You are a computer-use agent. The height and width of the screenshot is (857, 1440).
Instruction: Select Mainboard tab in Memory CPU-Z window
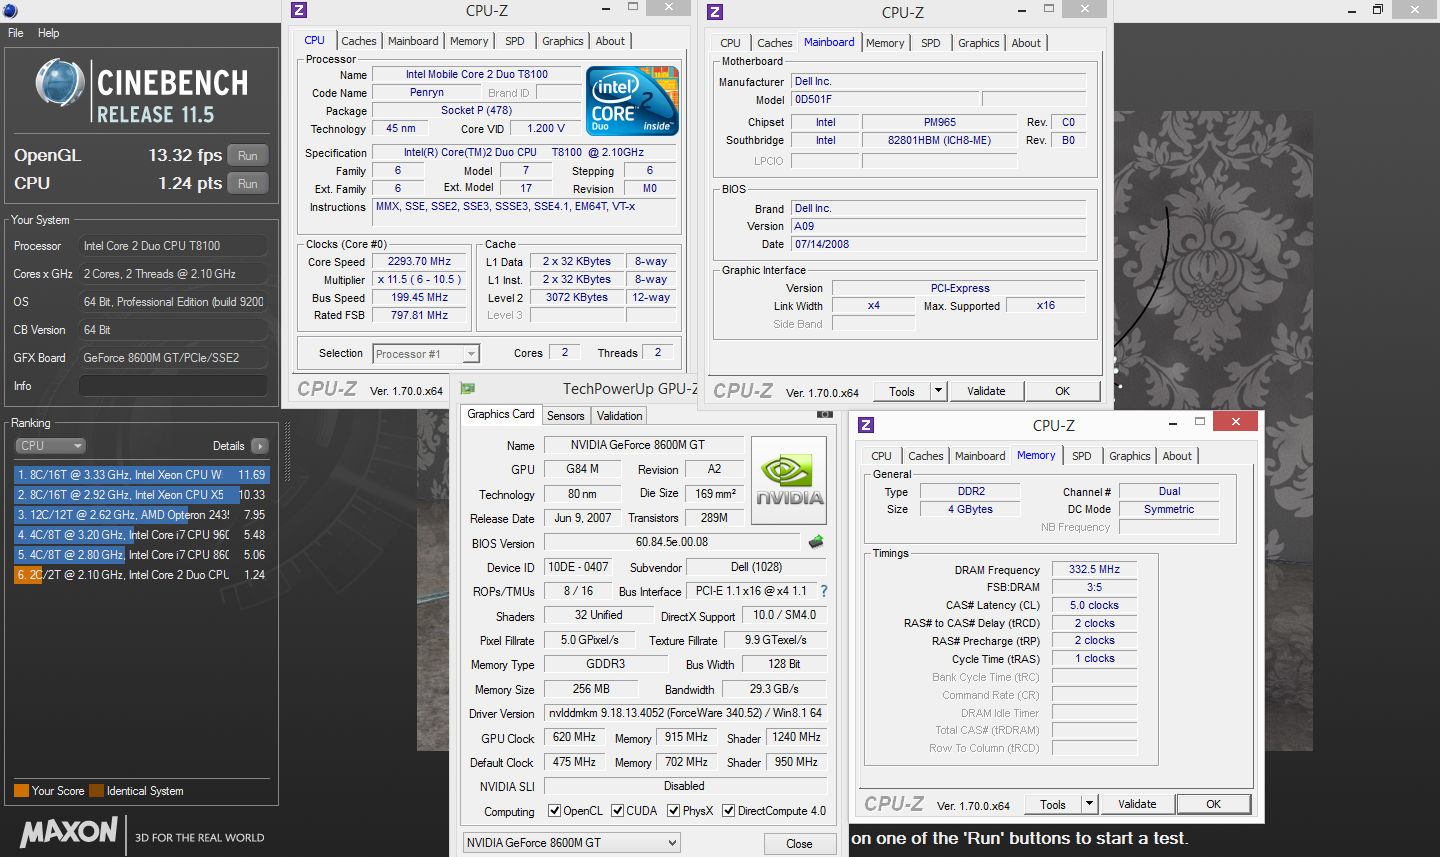[980, 456]
